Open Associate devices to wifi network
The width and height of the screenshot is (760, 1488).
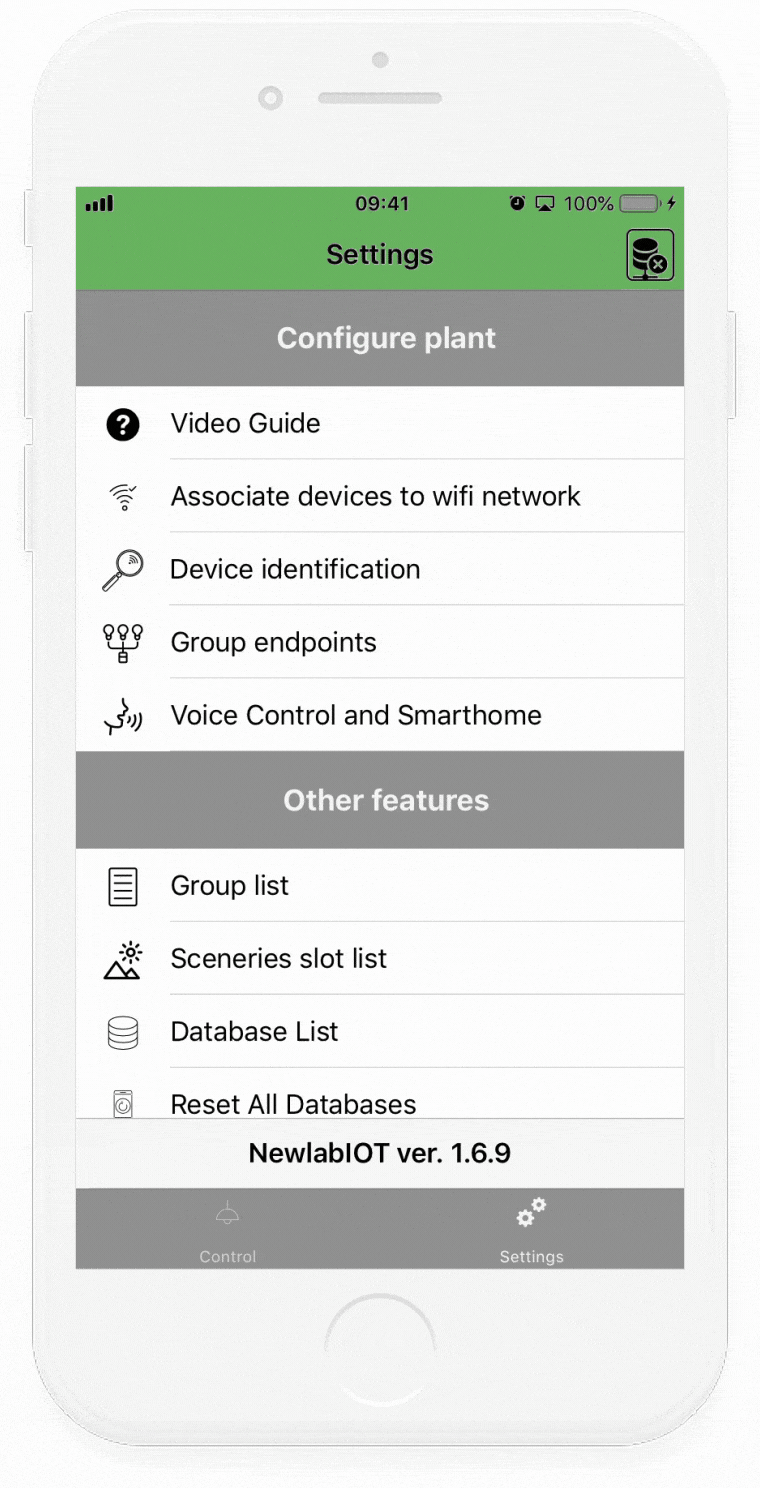coord(380,497)
